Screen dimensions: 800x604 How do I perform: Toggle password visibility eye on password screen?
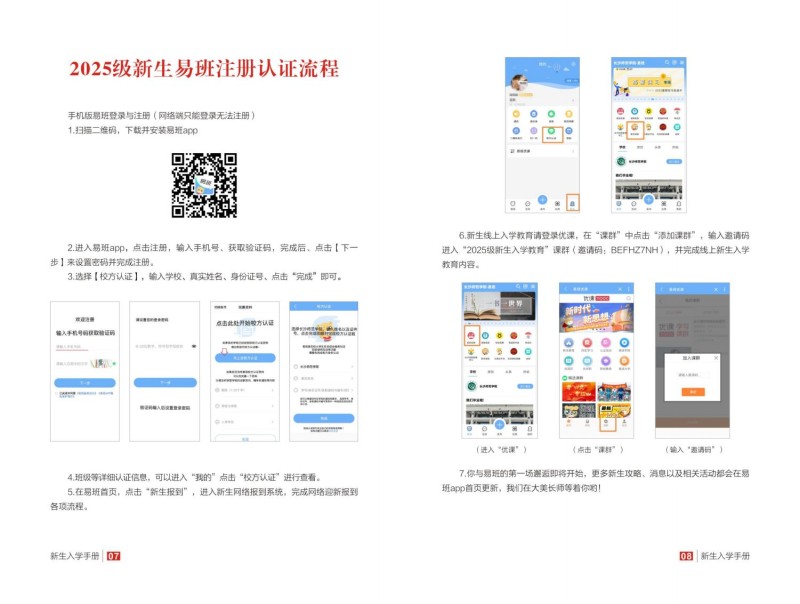pos(192,347)
